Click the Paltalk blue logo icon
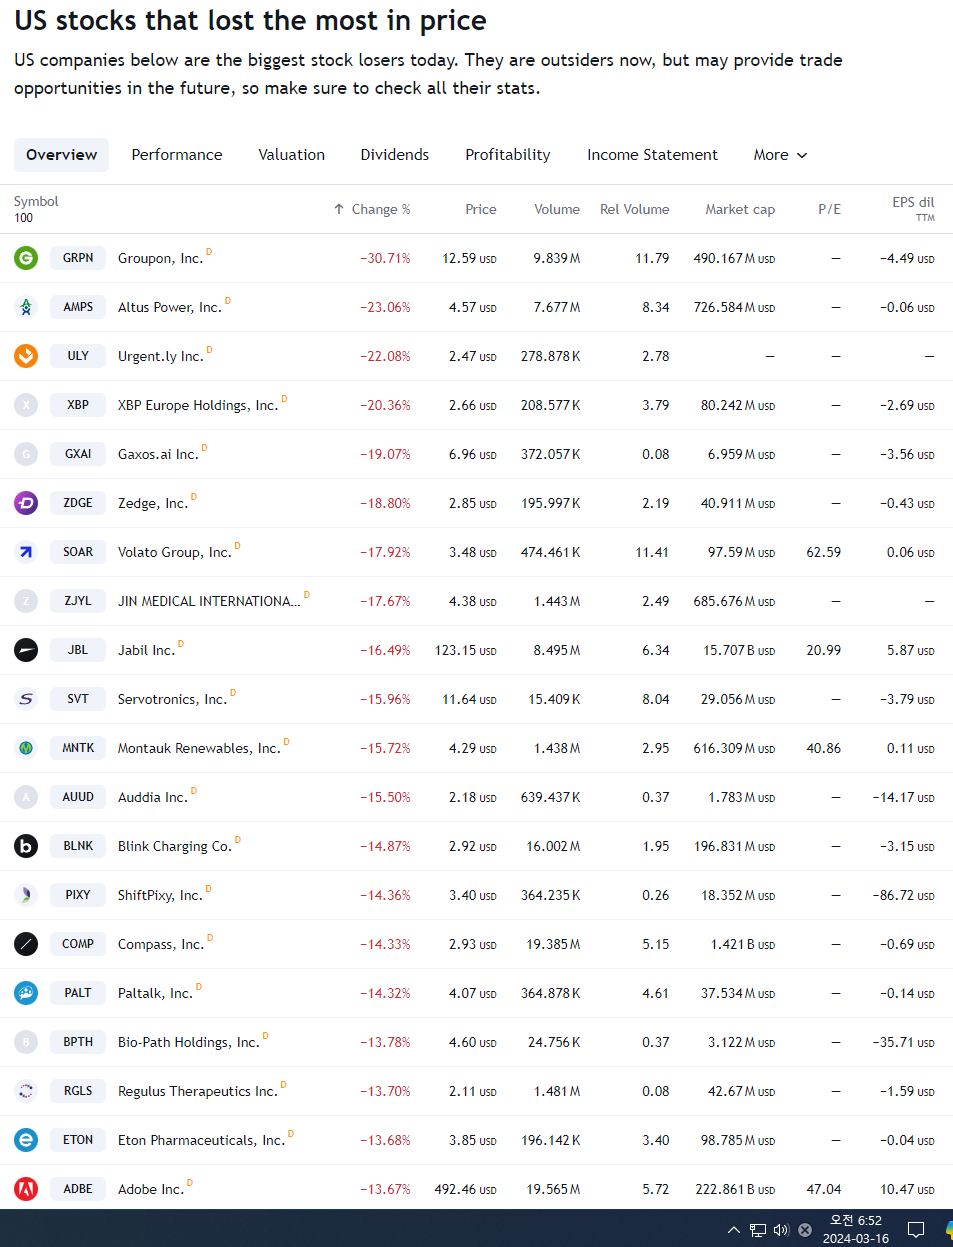 pyautogui.click(x=26, y=993)
